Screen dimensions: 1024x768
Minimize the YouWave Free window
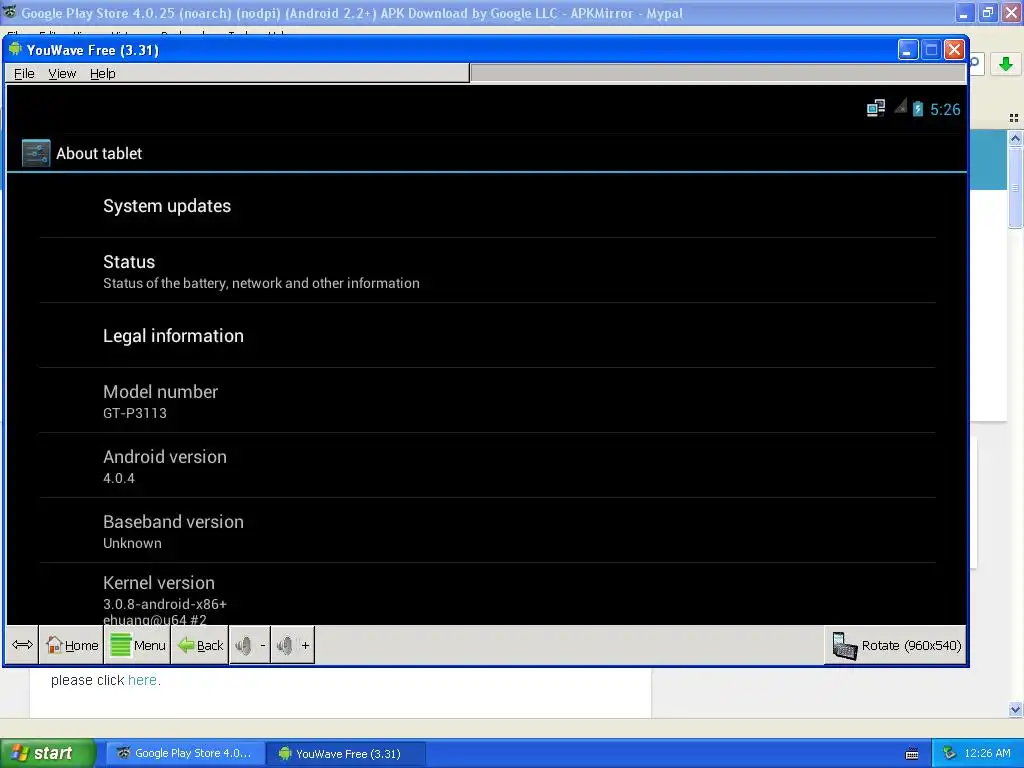908,50
